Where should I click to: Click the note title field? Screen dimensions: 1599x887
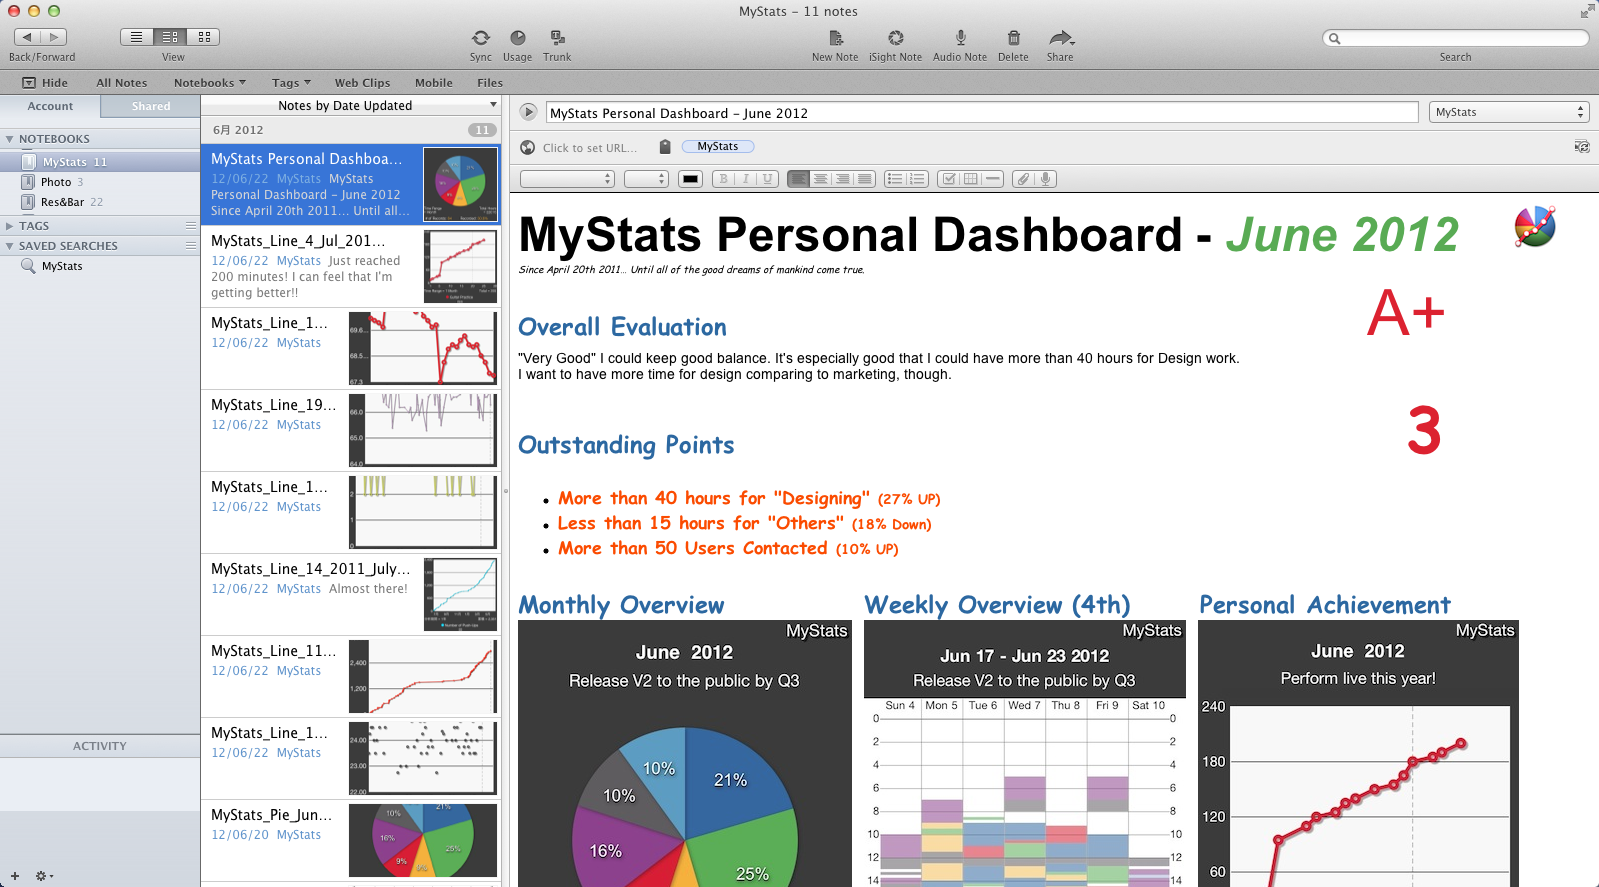[x=981, y=113]
